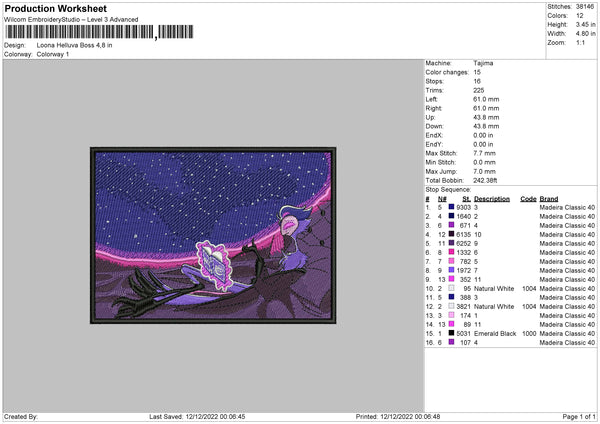Select the Width value 4.80 in
600x424 pixels.
click(585, 34)
